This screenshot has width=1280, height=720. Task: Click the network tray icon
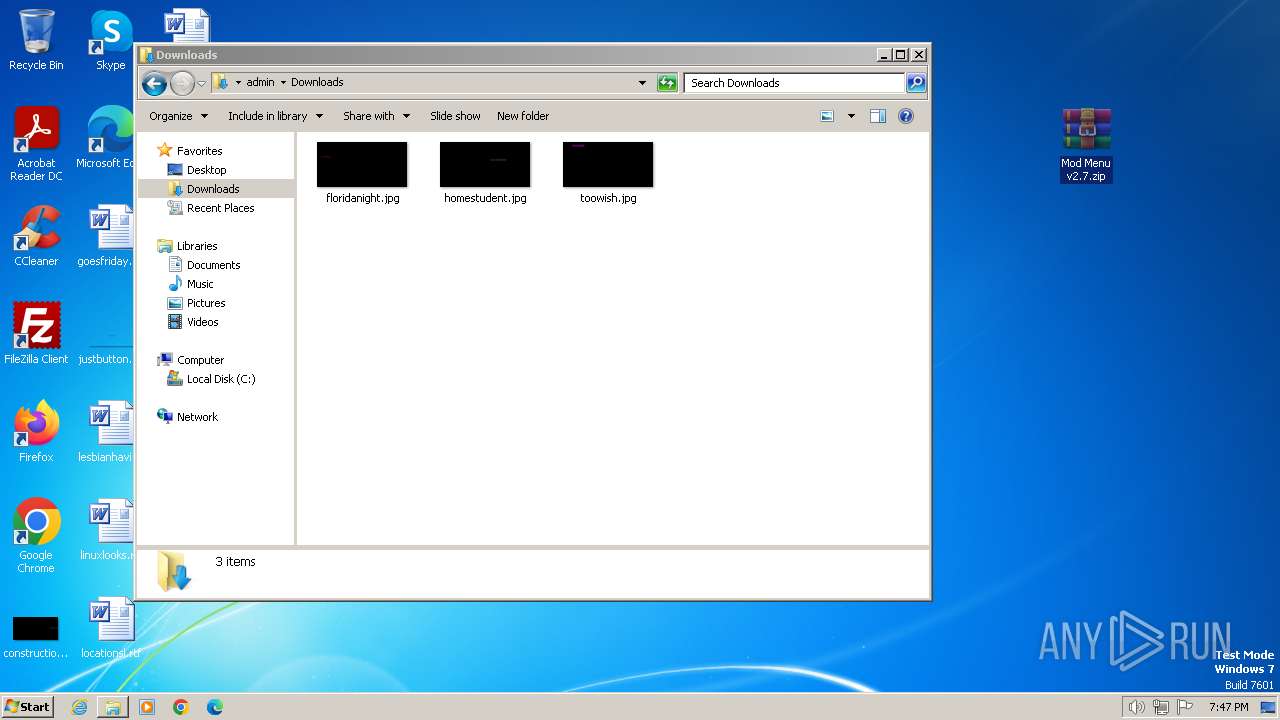pyautogui.click(x=1161, y=707)
